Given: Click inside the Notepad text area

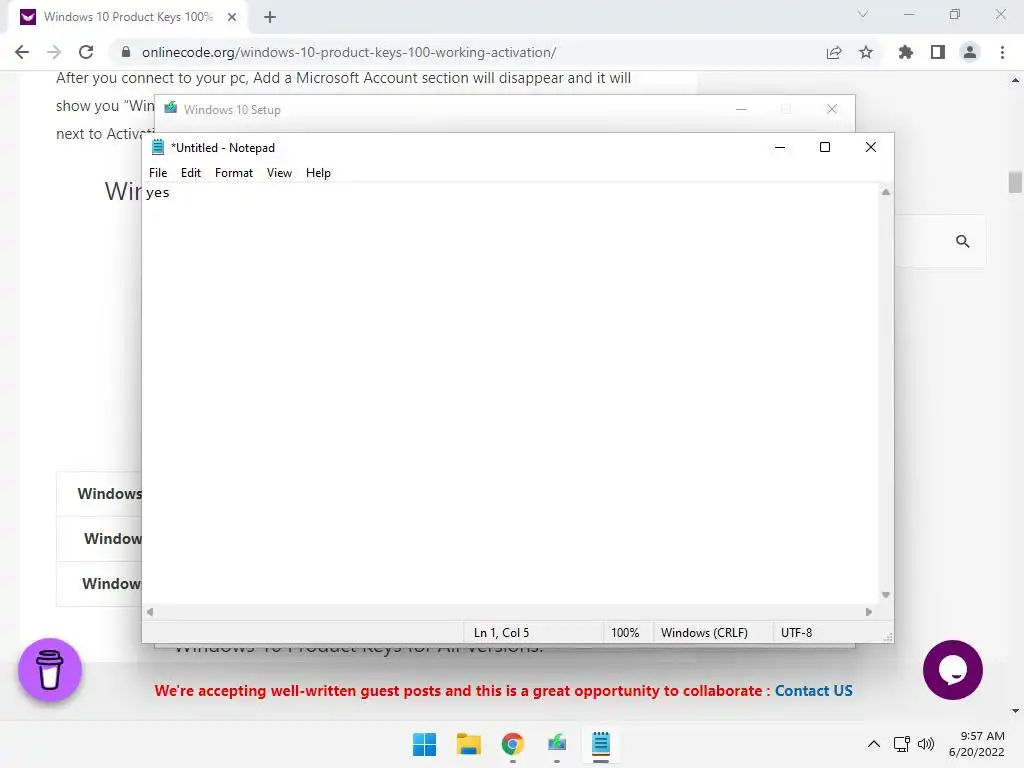Looking at the screenshot, I should pyautogui.click(x=511, y=393).
